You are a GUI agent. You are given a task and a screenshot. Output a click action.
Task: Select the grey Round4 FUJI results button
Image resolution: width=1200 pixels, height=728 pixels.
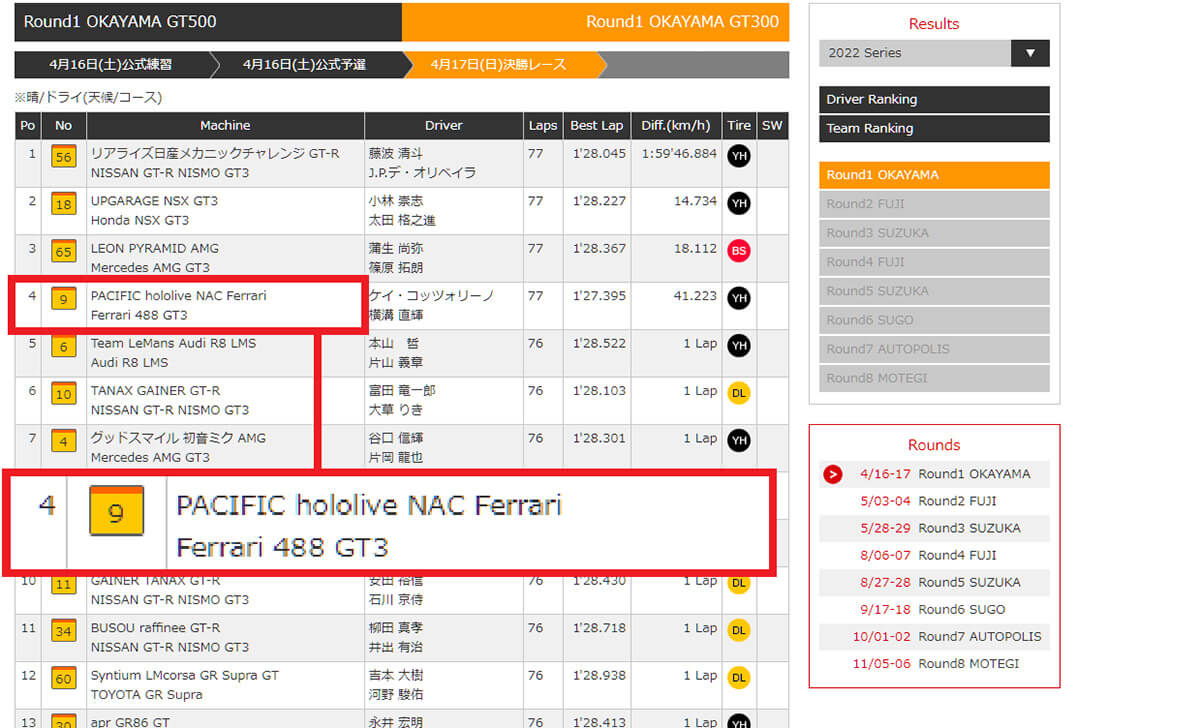[x=934, y=262]
